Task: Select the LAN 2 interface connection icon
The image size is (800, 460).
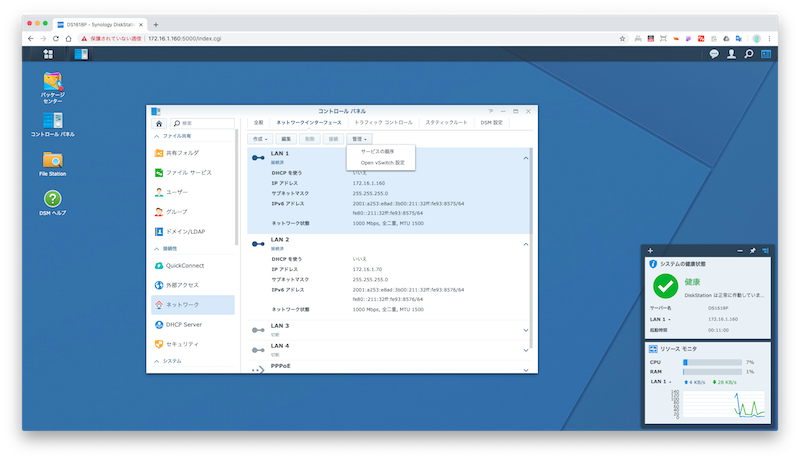Action: [x=258, y=244]
